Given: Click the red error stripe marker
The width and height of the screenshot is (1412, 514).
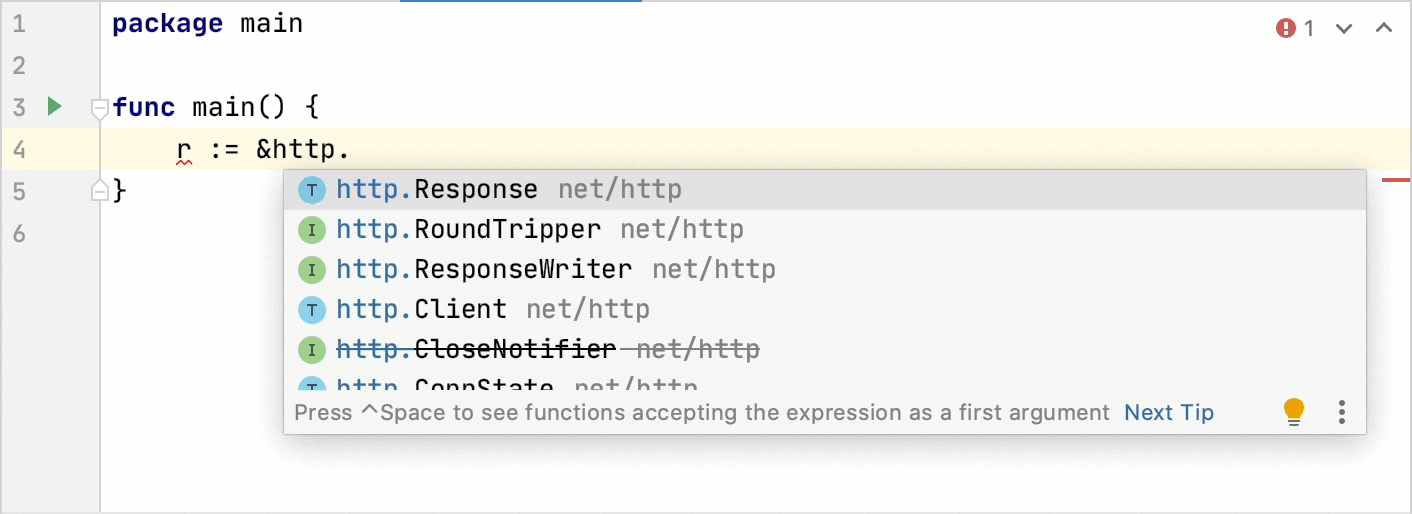Looking at the screenshot, I should tap(1396, 180).
